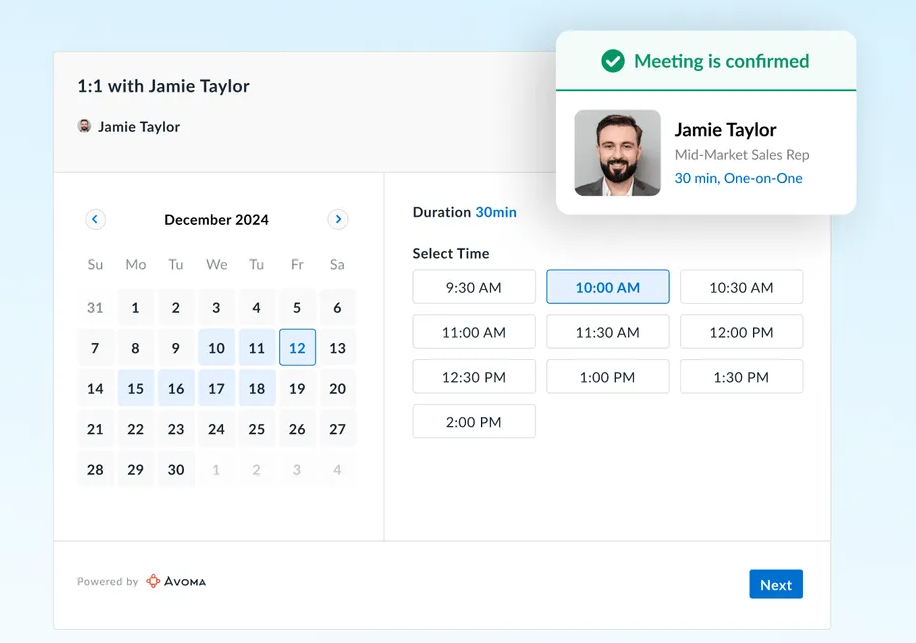Click December 20 on the calendar
Image resolution: width=916 pixels, height=643 pixels.
click(x=338, y=388)
